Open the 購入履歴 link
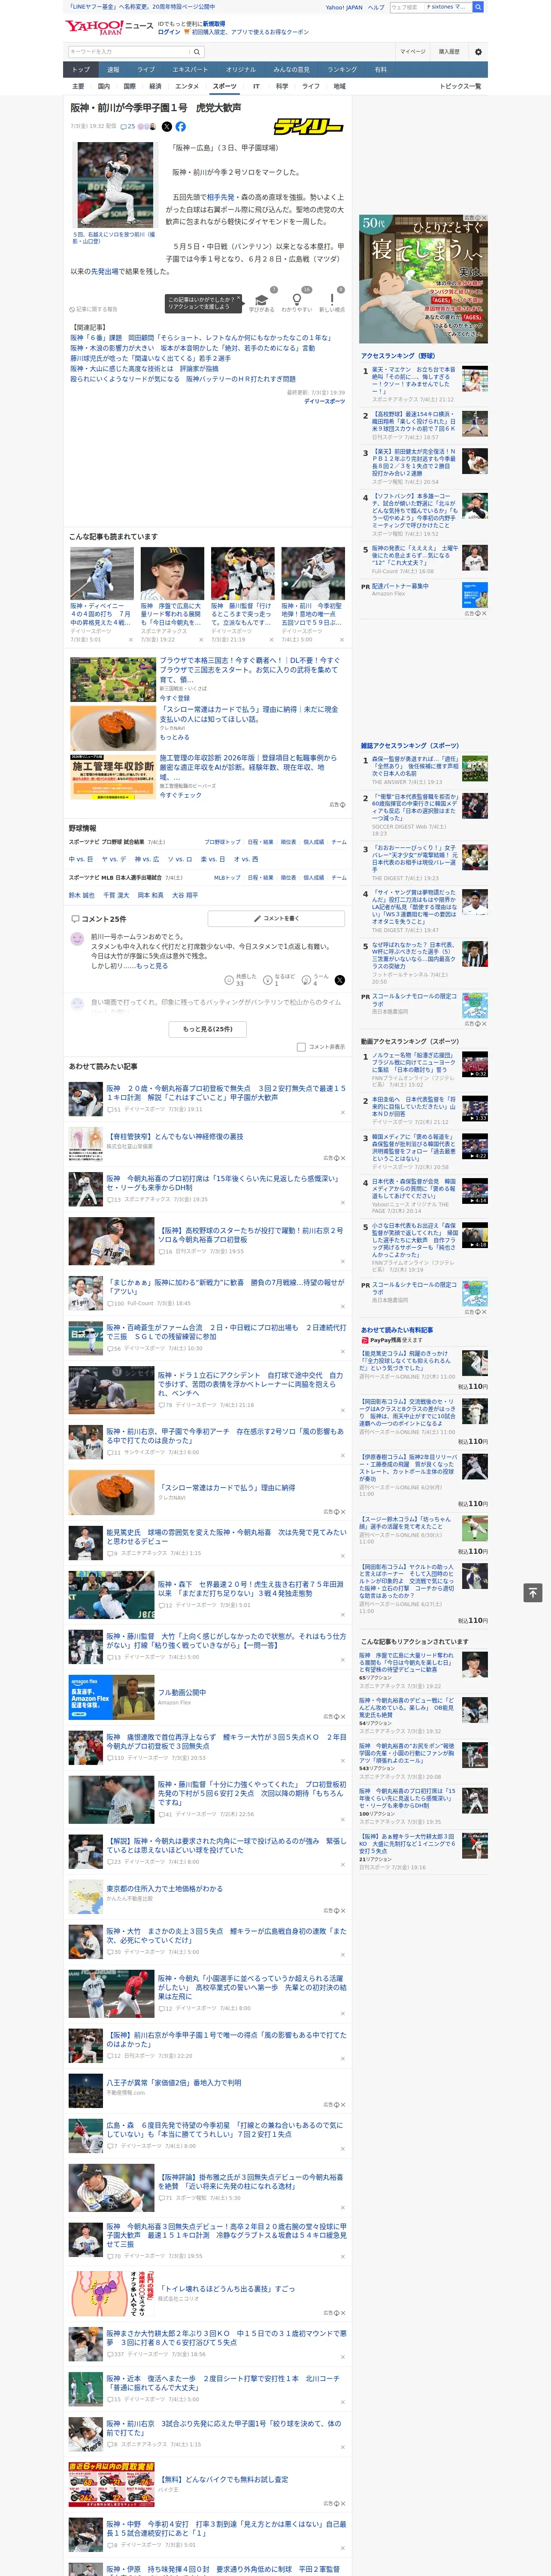Viewport: 551px width, 2576px height. tap(449, 51)
